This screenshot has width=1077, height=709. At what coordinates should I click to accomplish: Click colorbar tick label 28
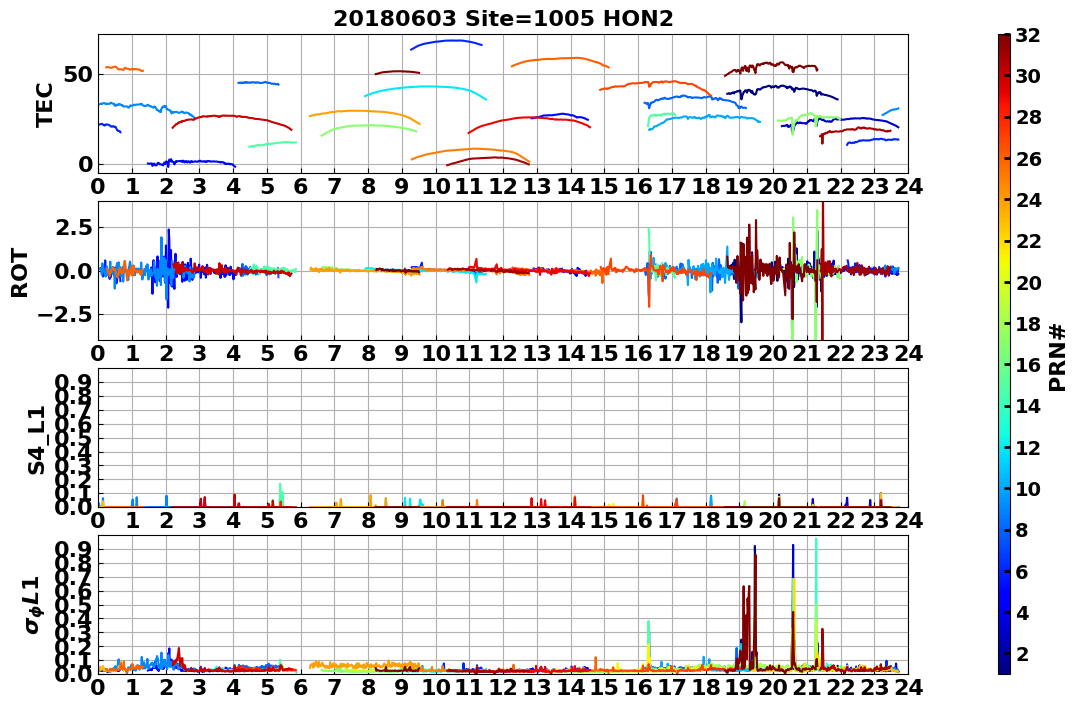click(1028, 117)
